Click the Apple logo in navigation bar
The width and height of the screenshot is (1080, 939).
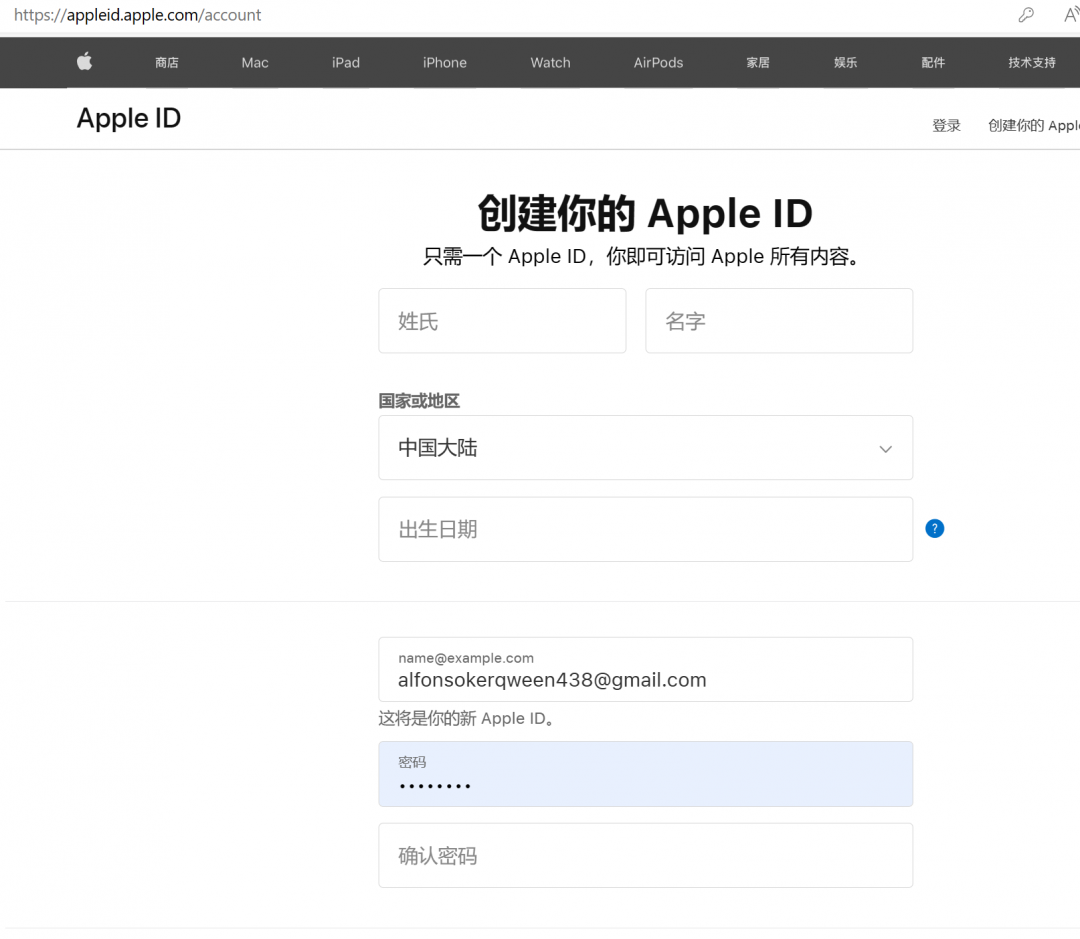click(84, 62)
